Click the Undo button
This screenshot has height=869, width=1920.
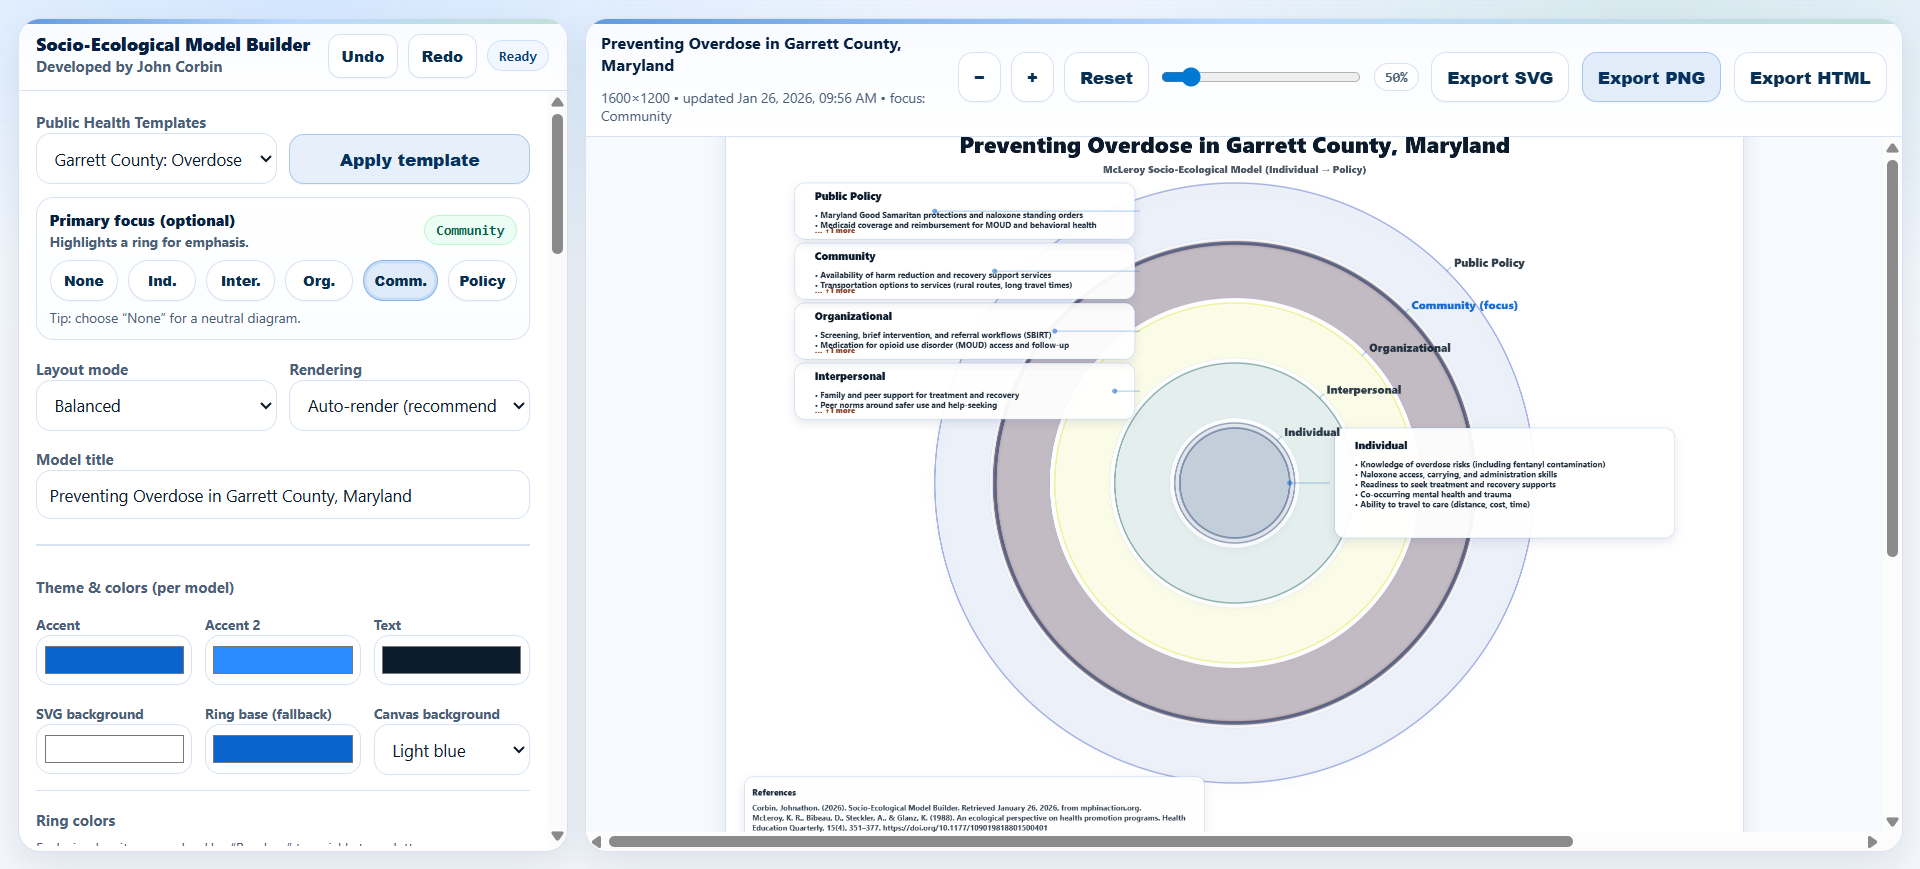point(363,57)
